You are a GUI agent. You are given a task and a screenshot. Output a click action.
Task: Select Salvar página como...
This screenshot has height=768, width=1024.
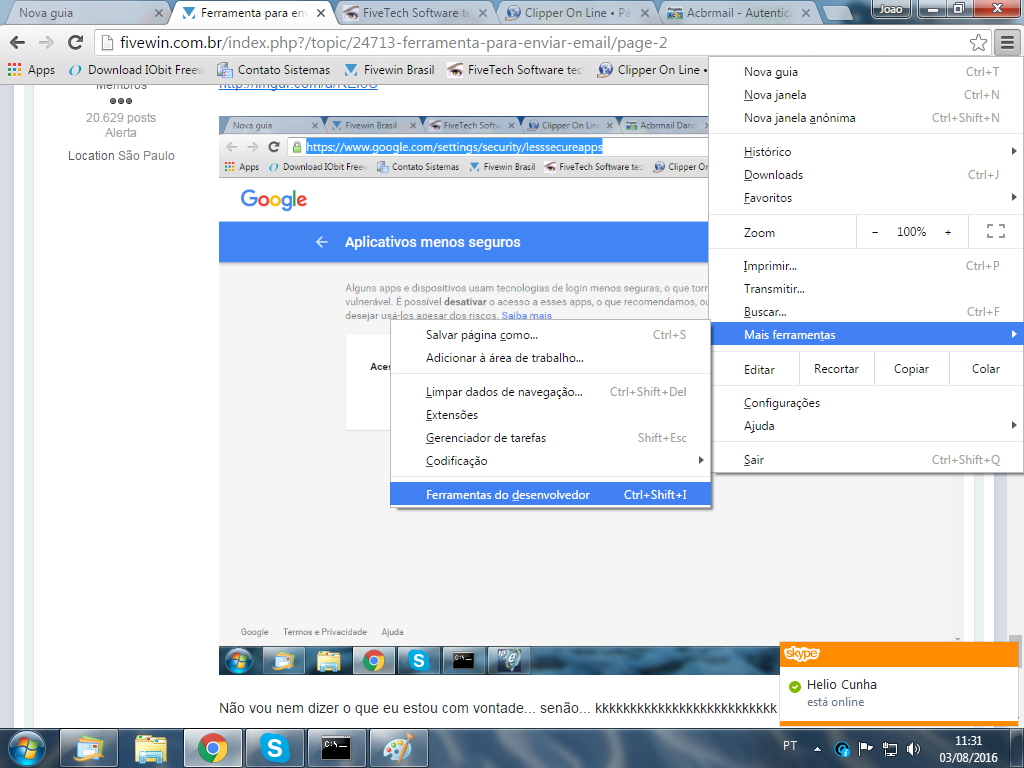(551, 334)
